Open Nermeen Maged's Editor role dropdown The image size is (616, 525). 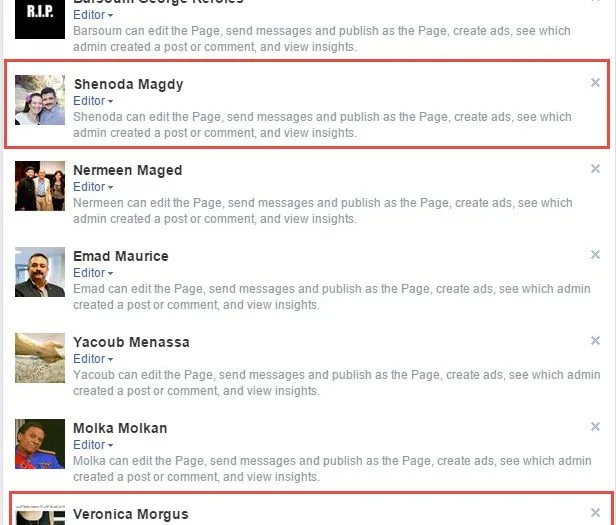pos(93,187)
